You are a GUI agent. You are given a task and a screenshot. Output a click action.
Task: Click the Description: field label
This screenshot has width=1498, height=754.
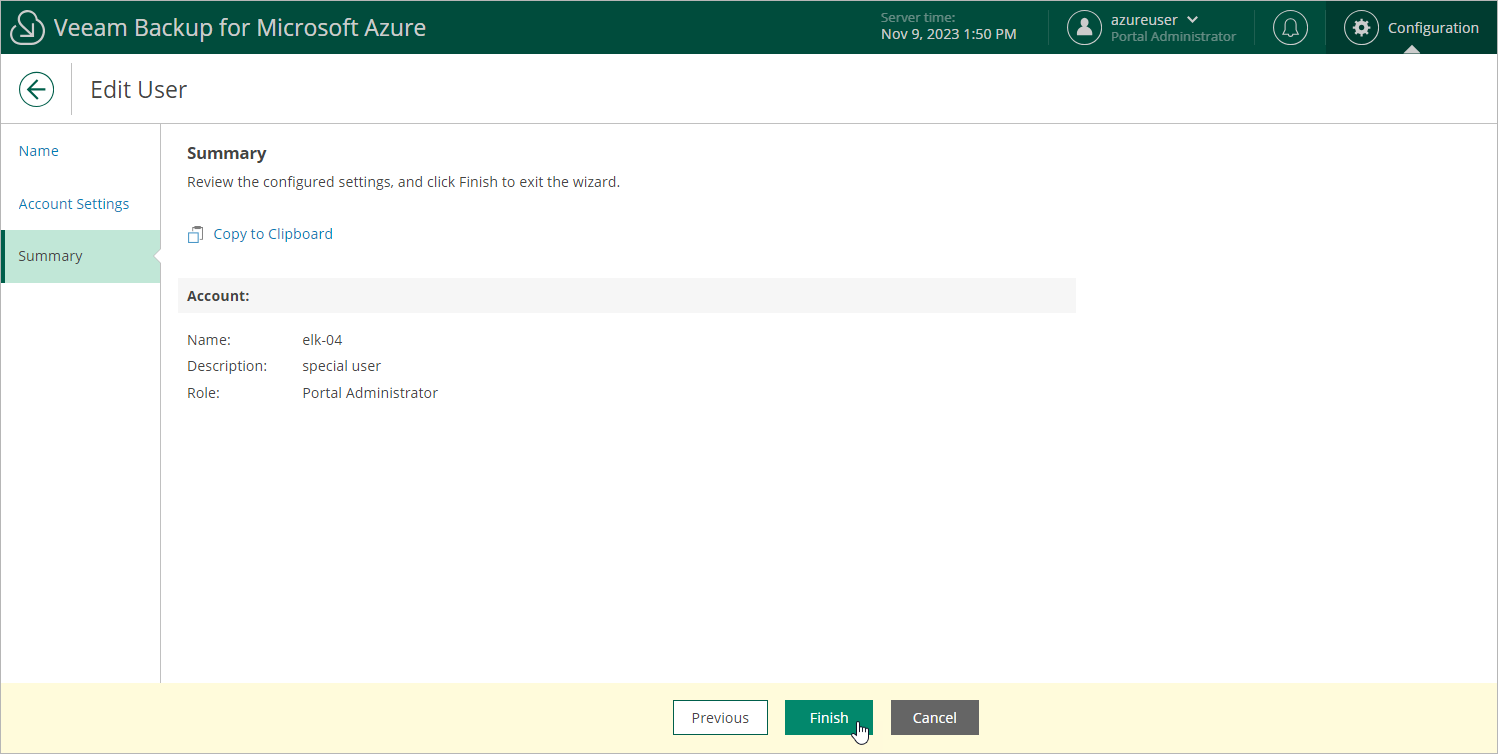227,366
